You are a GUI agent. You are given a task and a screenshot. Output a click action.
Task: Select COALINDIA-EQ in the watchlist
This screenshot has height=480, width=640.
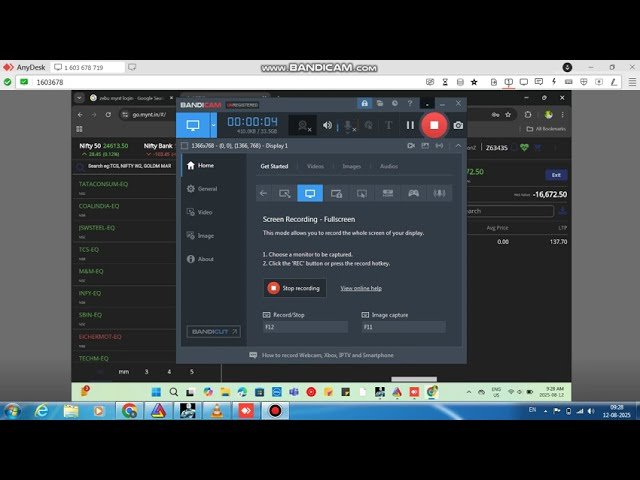point(99,206)
